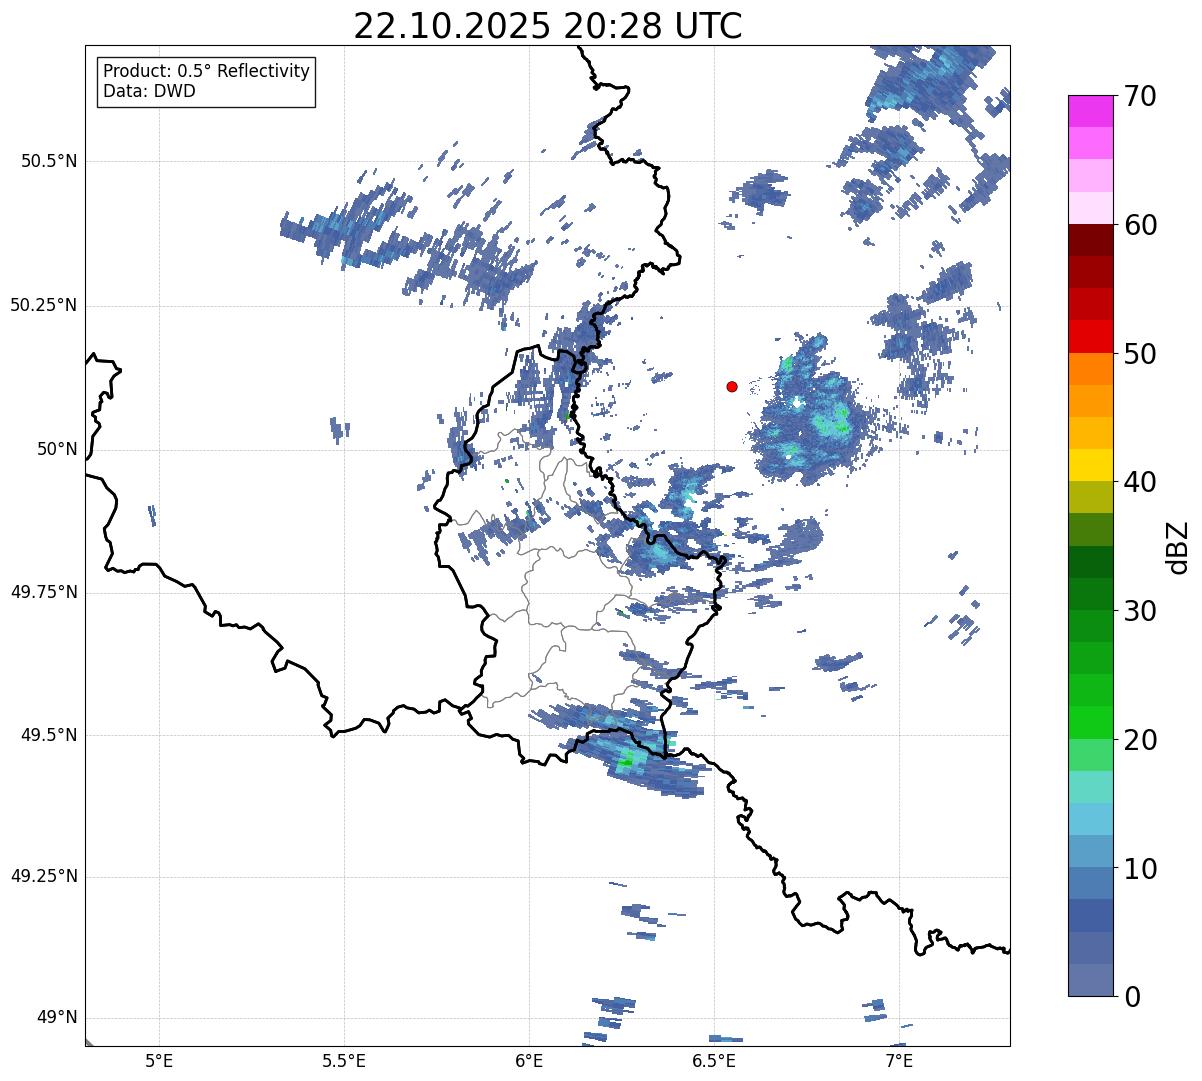The width and height of the screenshot is (1202, 1081).
Task: Click the bright green colorbar segment above 20
Action: pyautogui.click(x=1091, y=722)
